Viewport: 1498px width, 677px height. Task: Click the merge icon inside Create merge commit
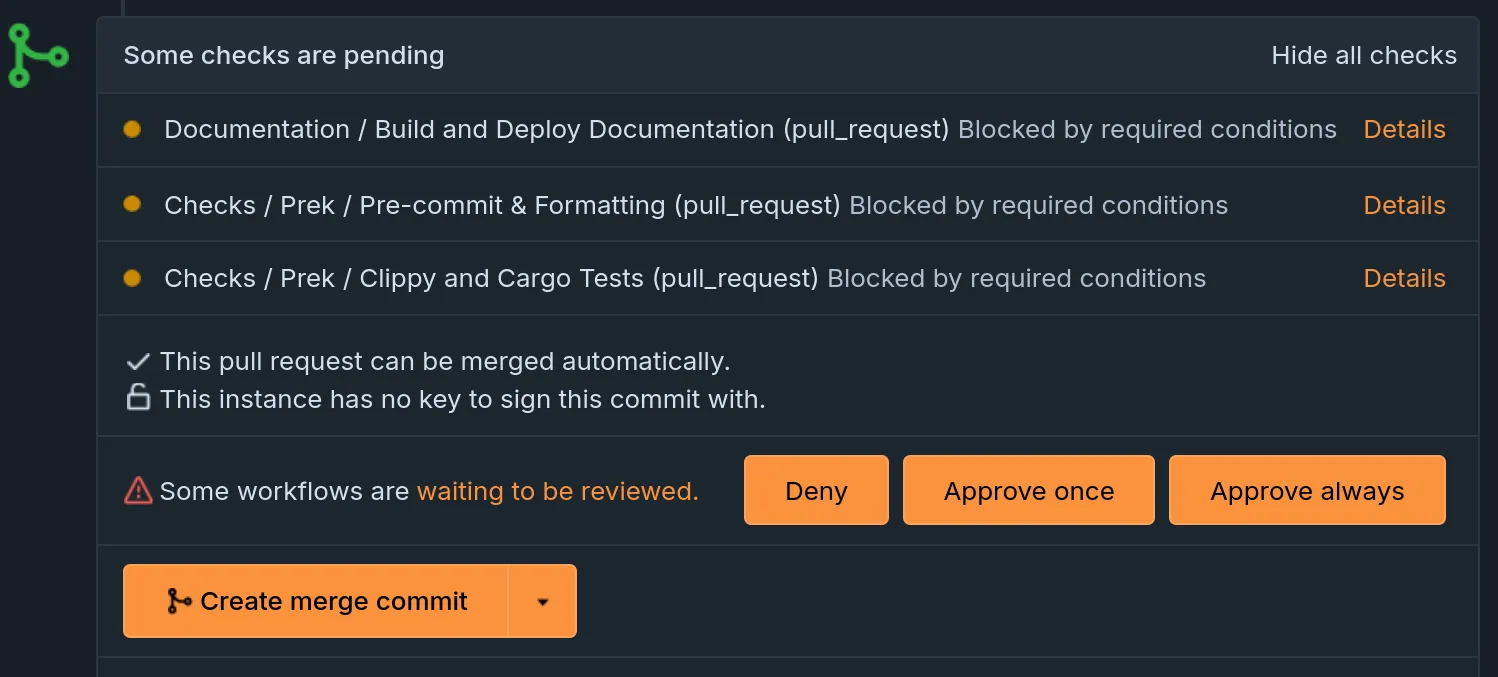tap(178, 601)
